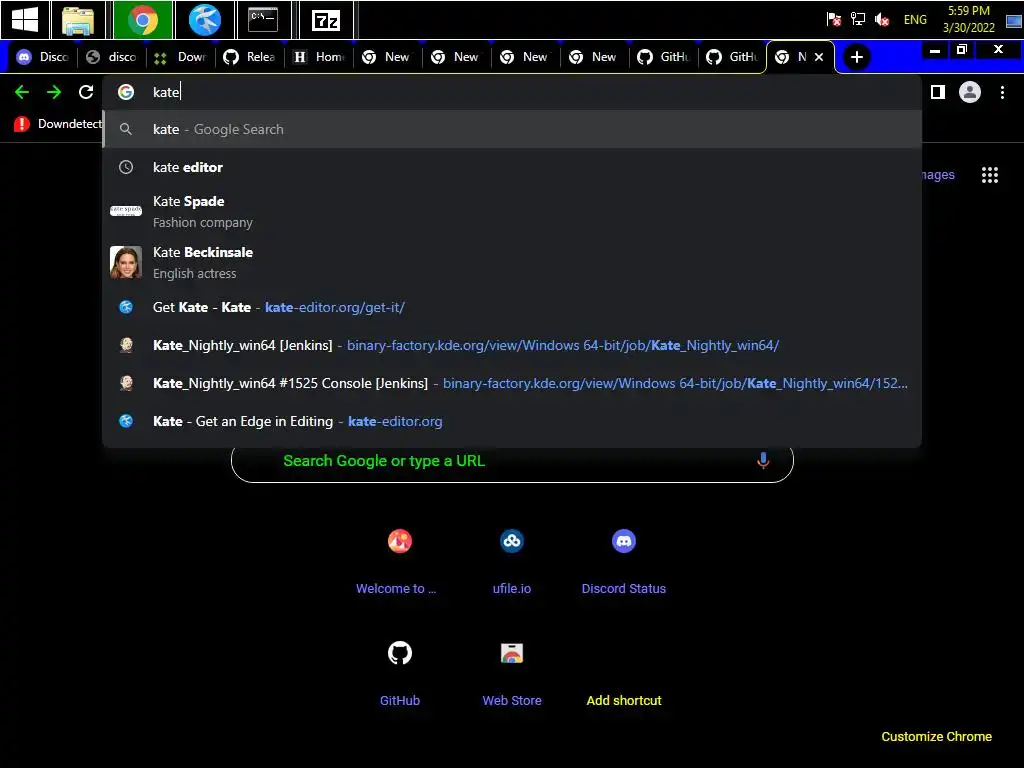Open the ufile.io shortcut

click(x=512, y=562)
